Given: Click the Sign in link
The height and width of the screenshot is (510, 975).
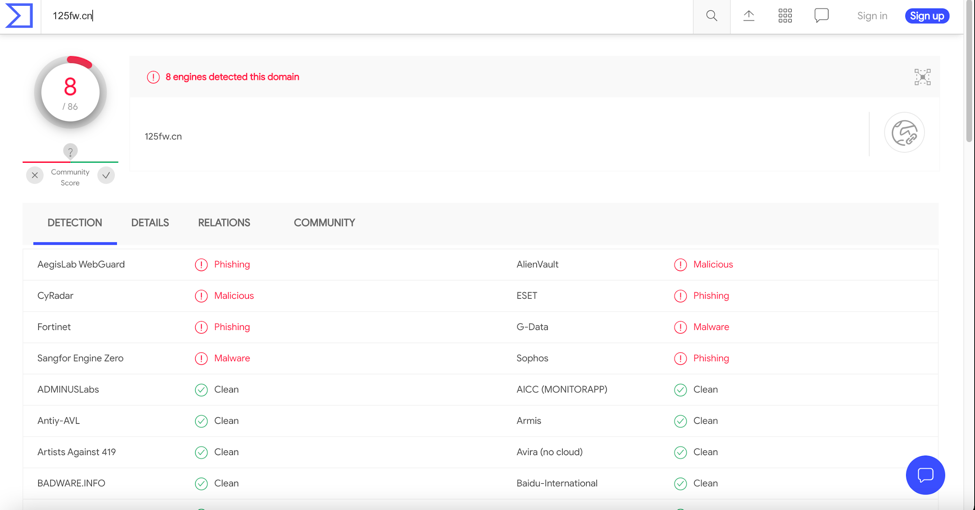Looking at the screenshot, I should click(872, 16).
